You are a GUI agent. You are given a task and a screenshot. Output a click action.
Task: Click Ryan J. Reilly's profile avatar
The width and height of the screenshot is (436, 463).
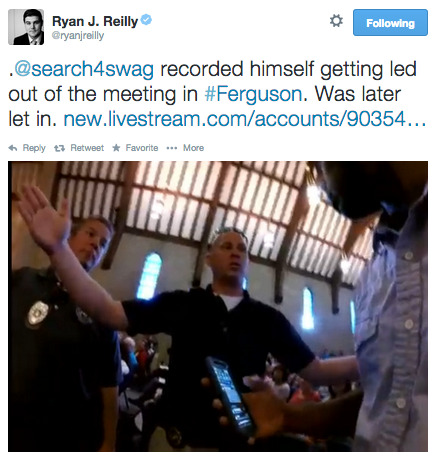26,27
